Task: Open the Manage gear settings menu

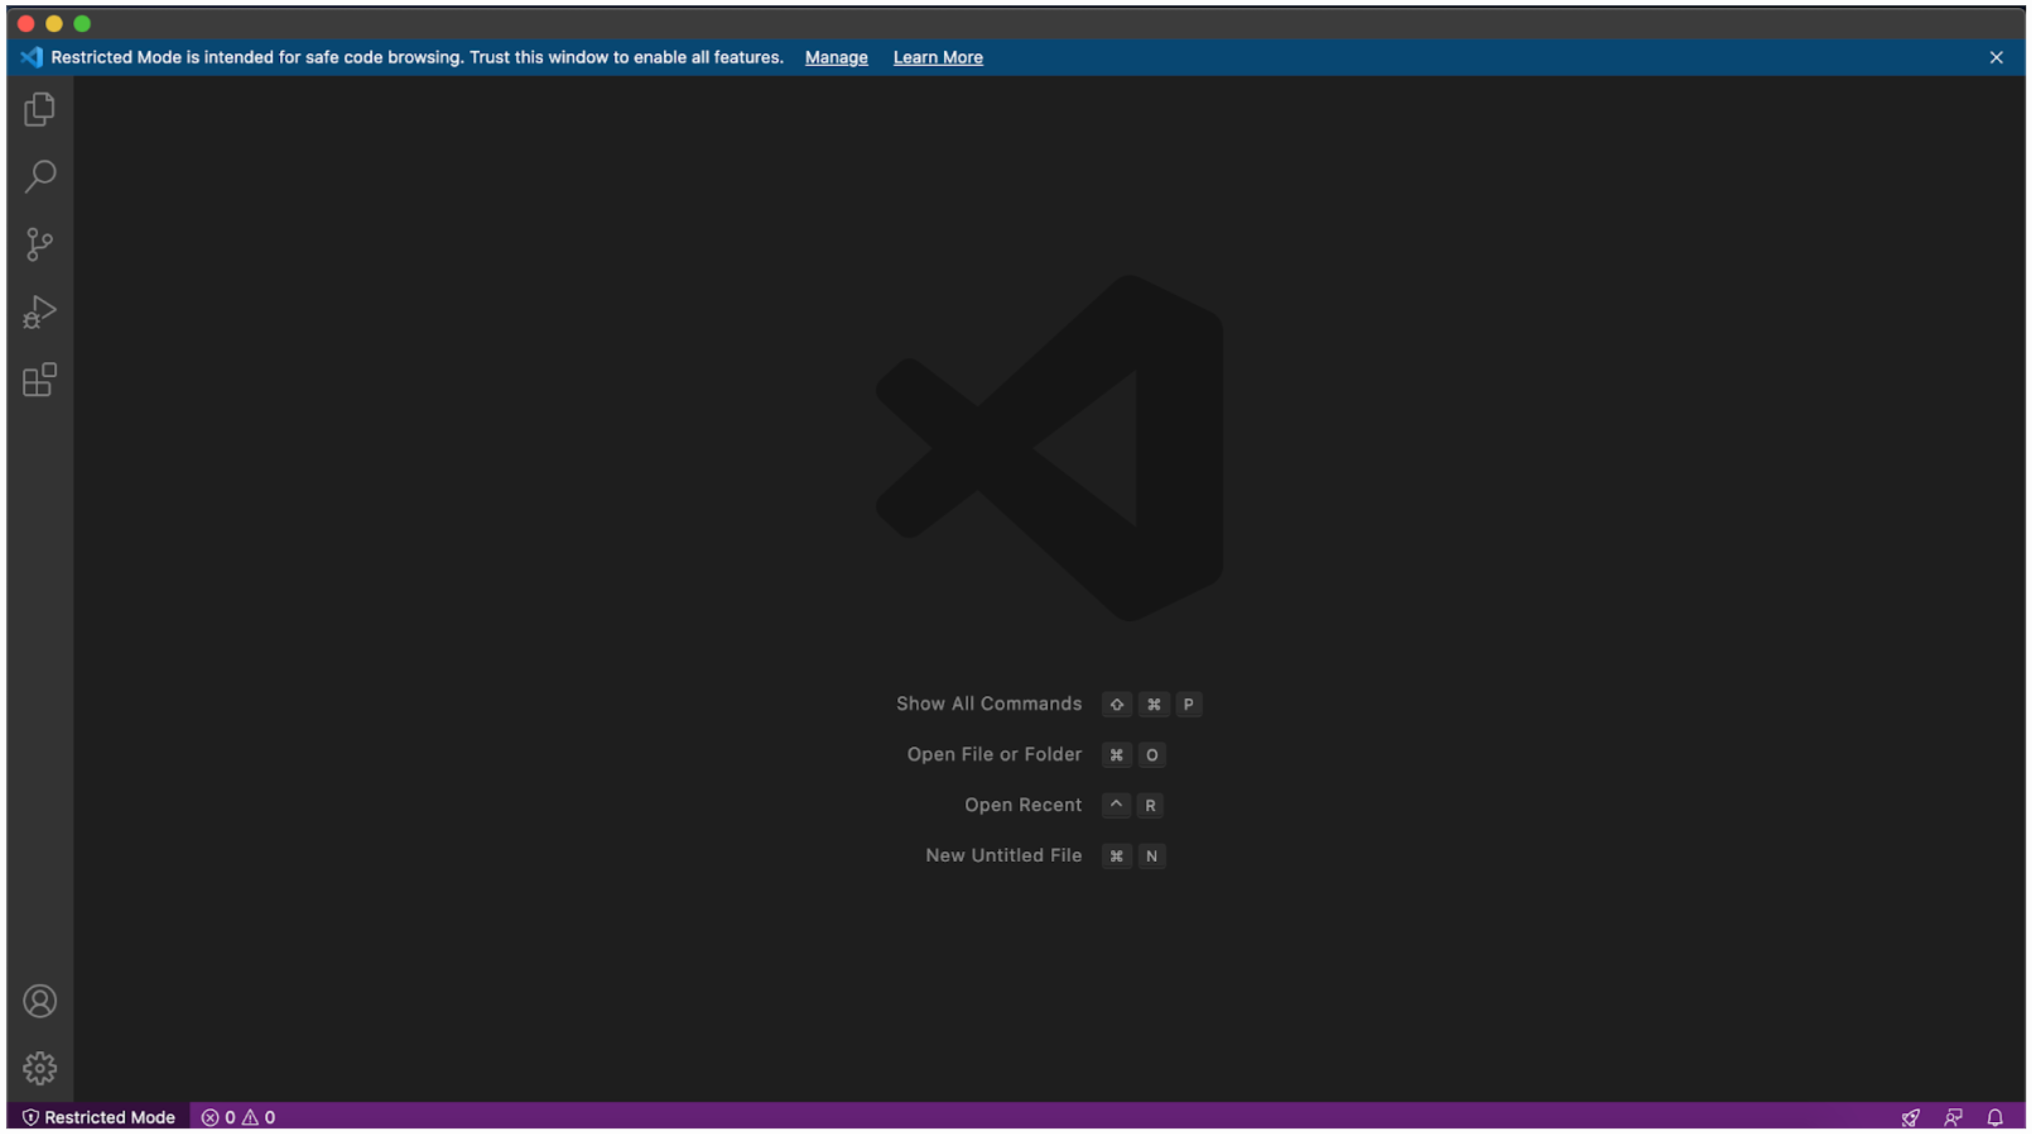Action: pos(40,1068)
